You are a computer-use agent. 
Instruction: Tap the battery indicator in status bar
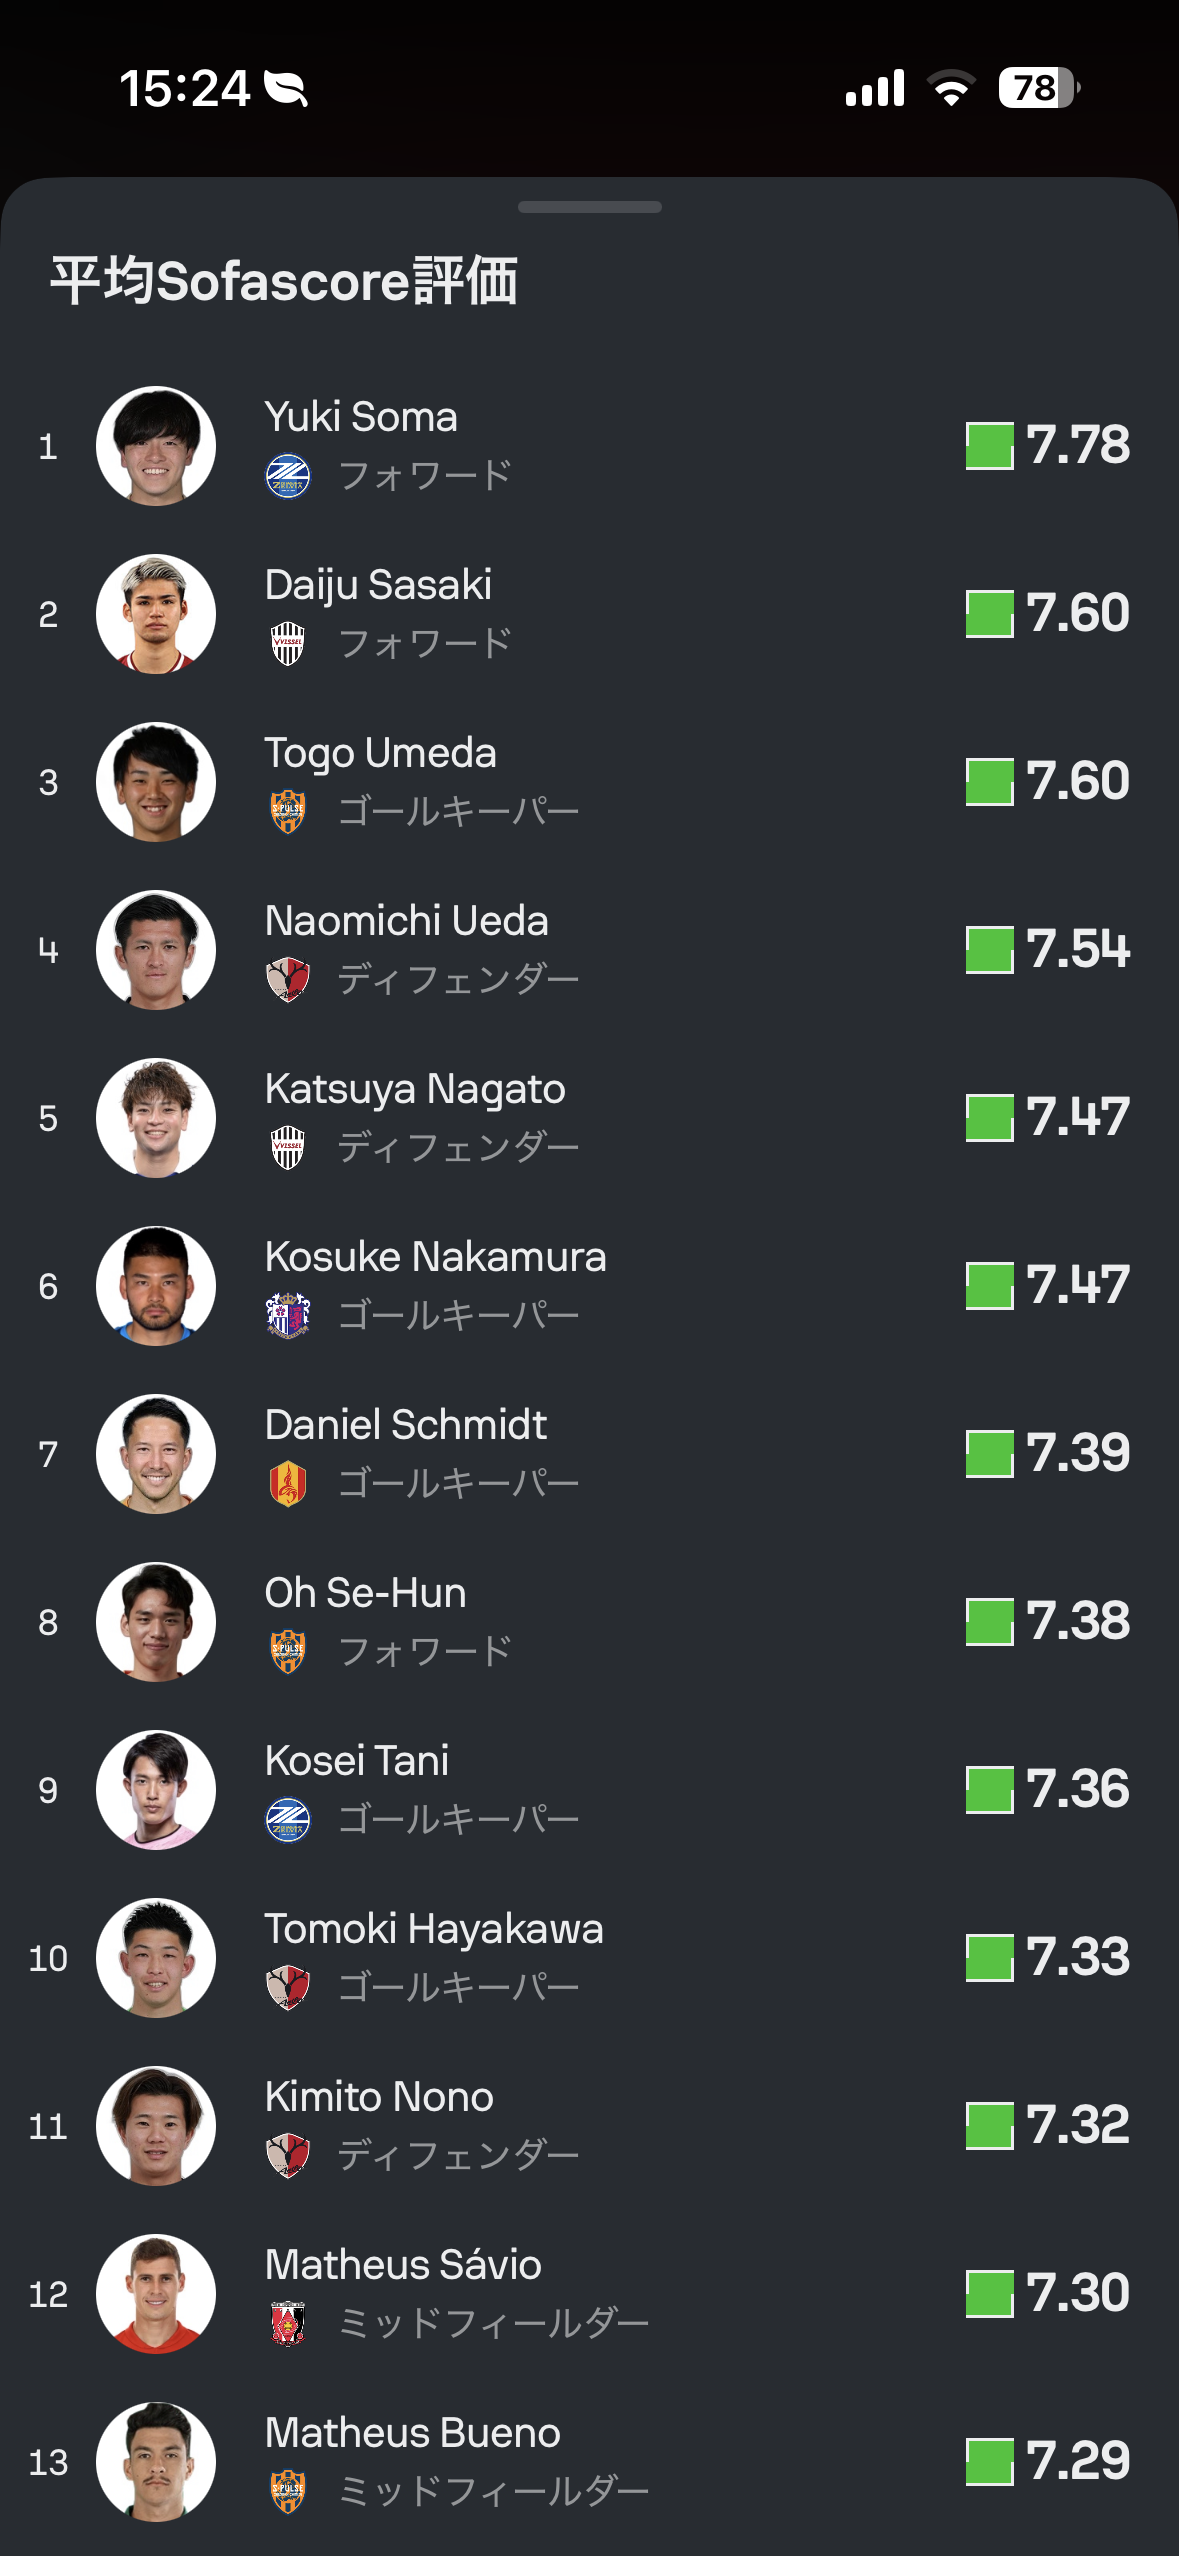coord(1038,88)
